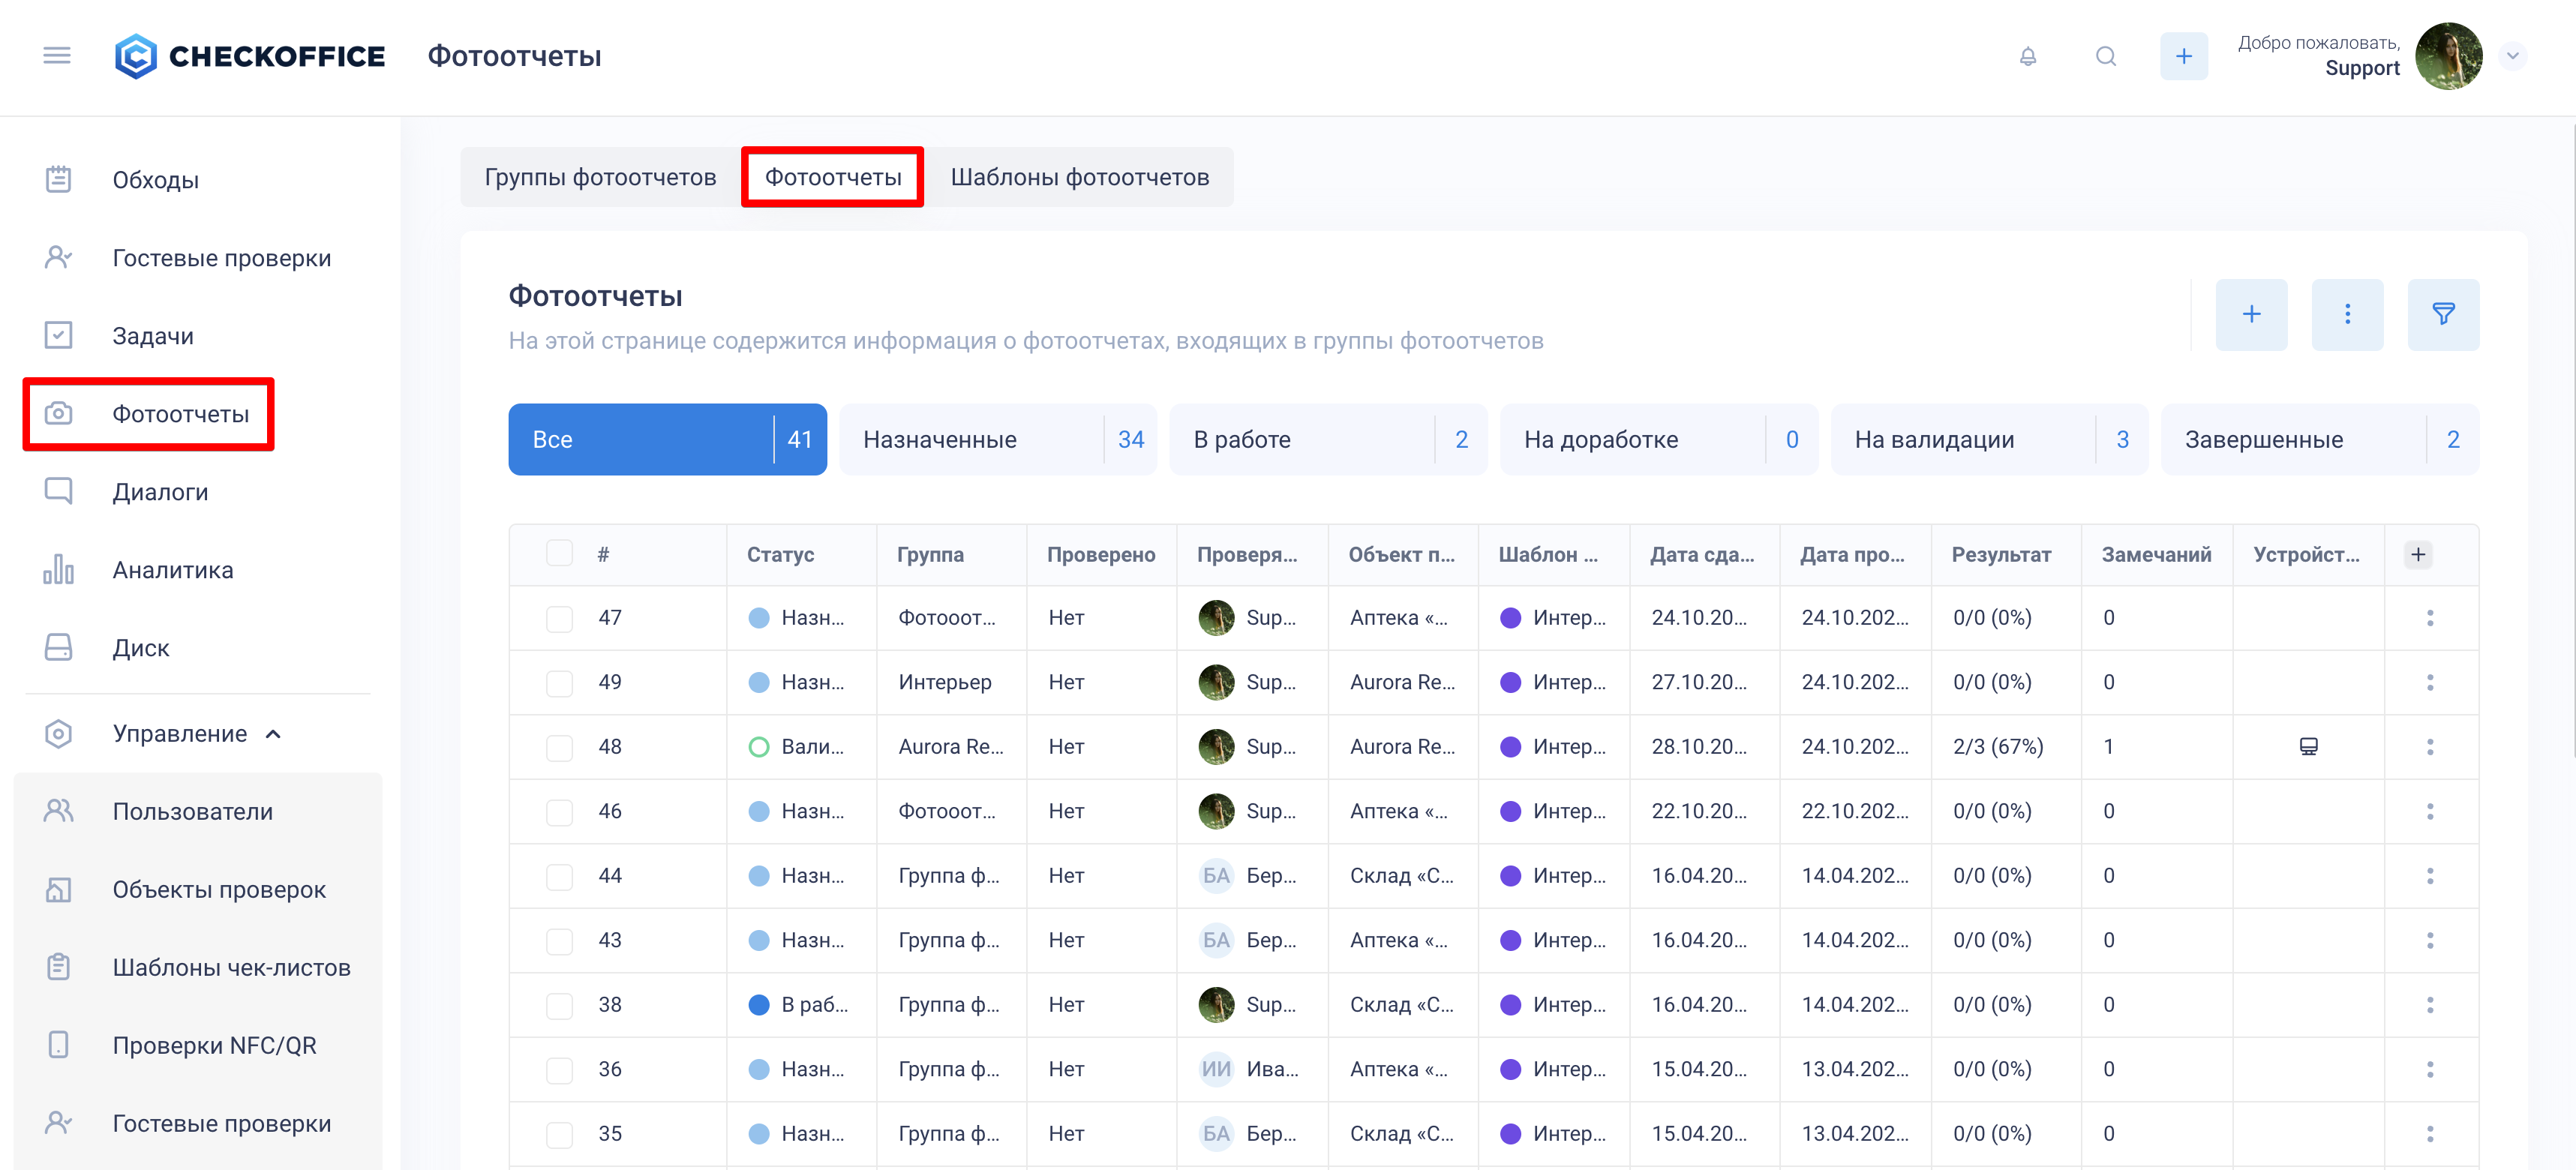This screenshot has width=2576, height=1170.
Task: Open search with magnifier icon
Action: coord(2105,56)
